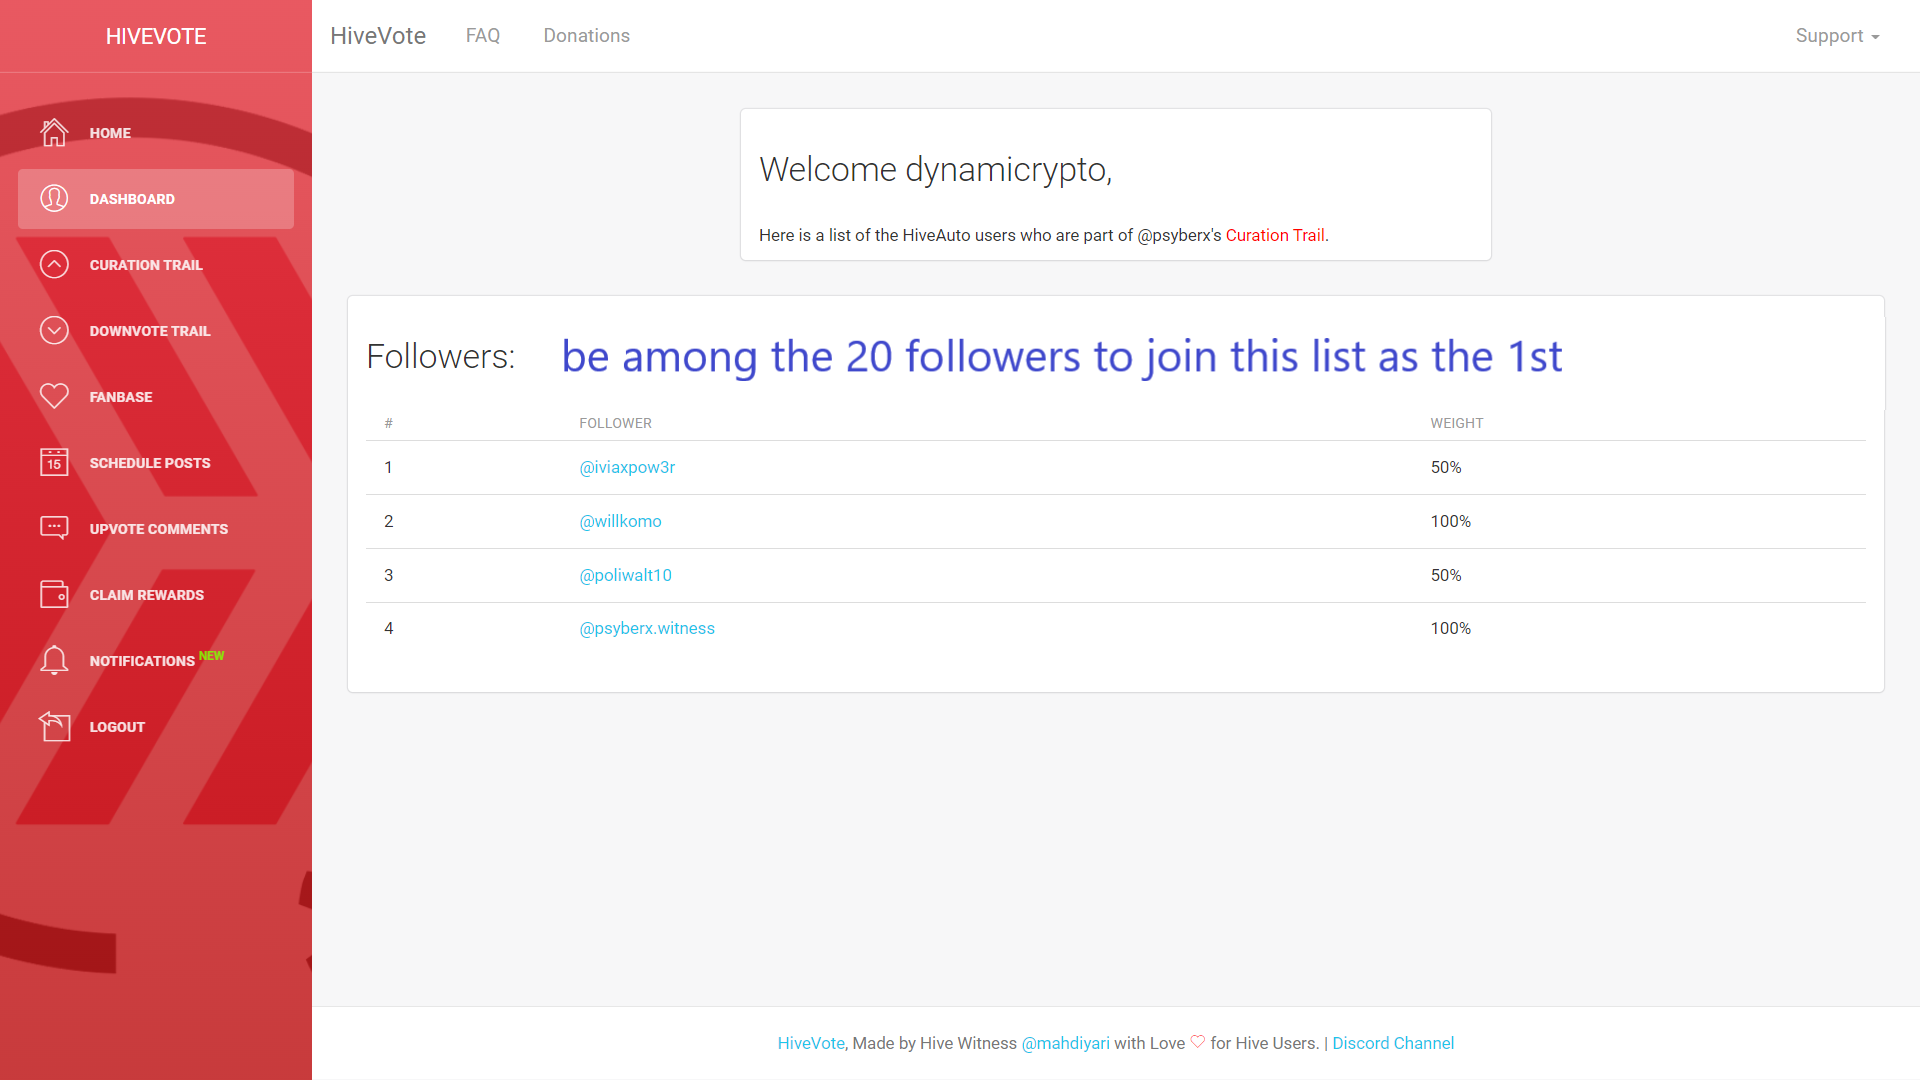The height and width of the screenshot is (1080, 1920).
Task: Click the HIVEVOTE sidebar logo title
Action: [156, 36]
